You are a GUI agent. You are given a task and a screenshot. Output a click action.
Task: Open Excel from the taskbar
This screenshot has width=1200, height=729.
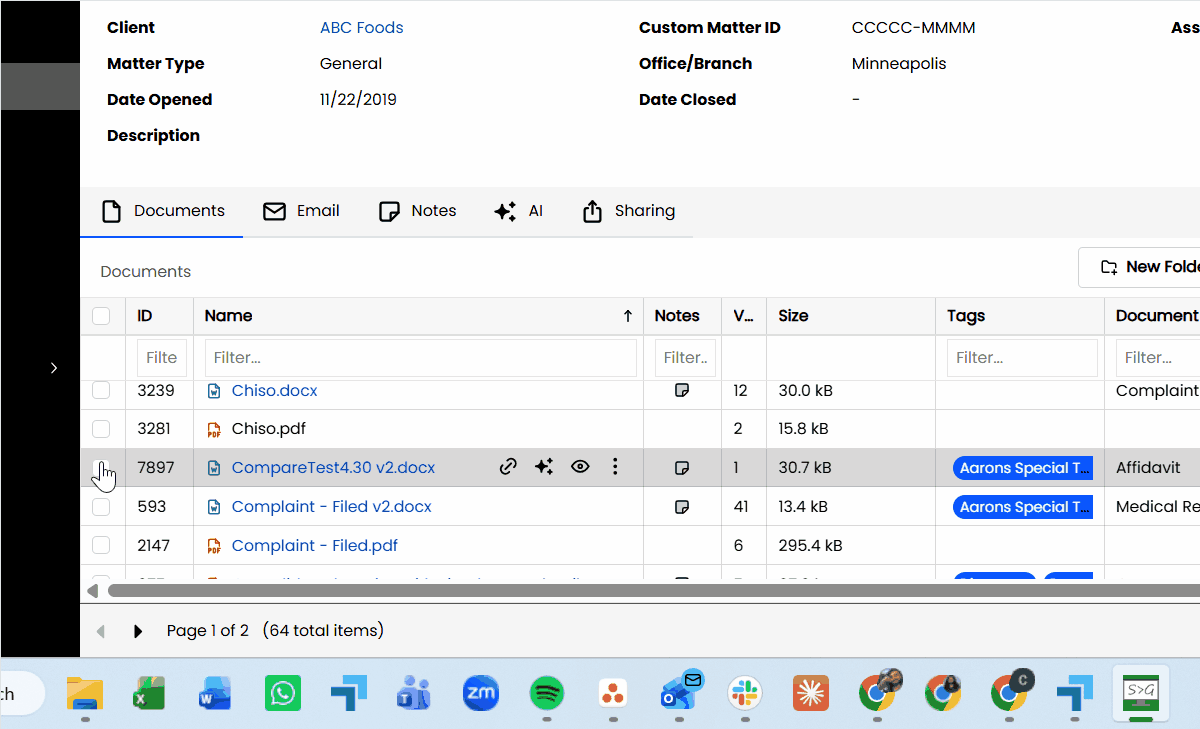[x=149, y=692]
